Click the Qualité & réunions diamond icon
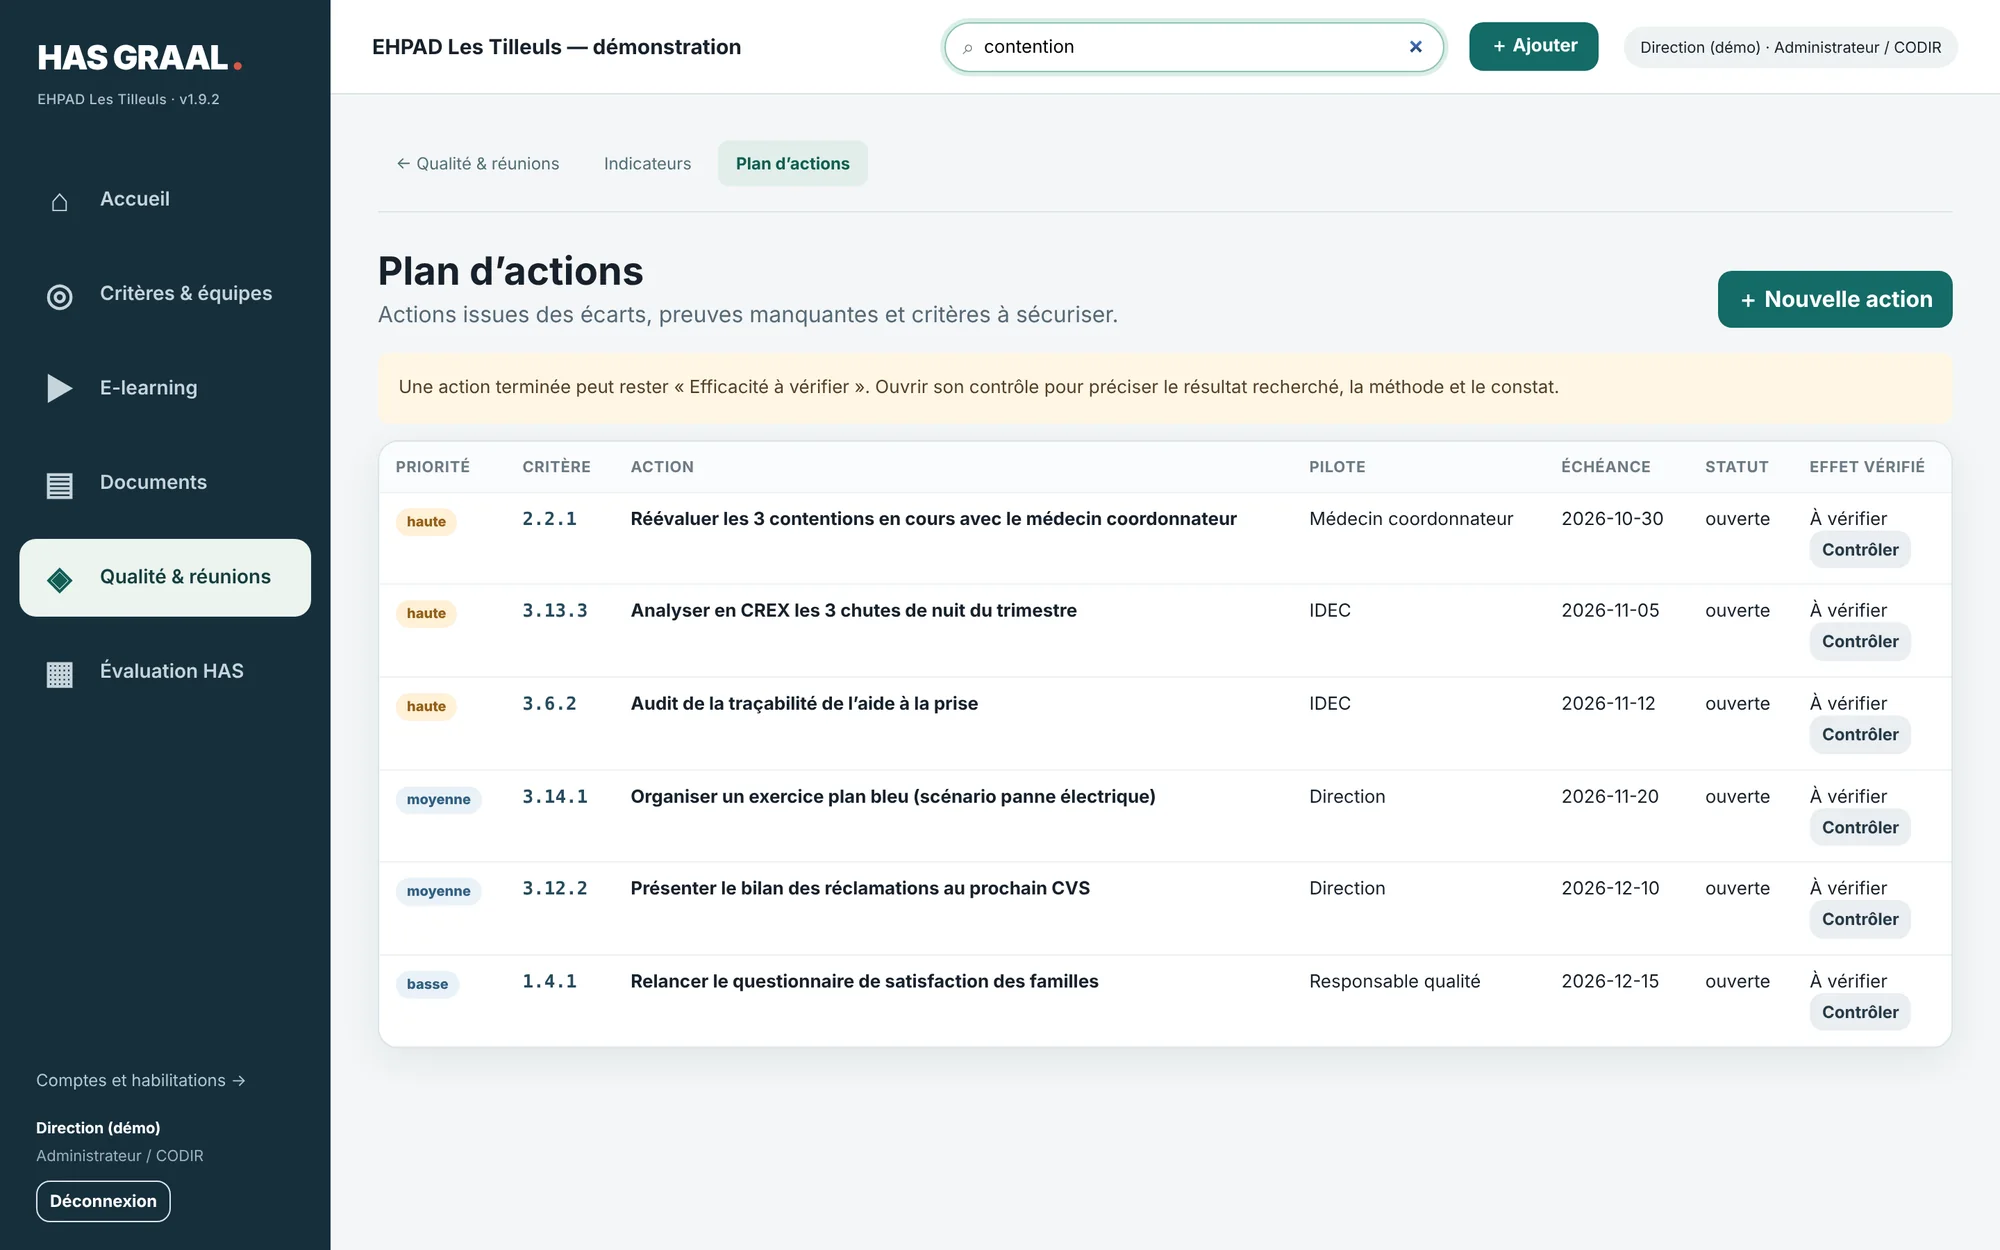This screenshot has height=1250, width=2000. [x=60, y=580]
